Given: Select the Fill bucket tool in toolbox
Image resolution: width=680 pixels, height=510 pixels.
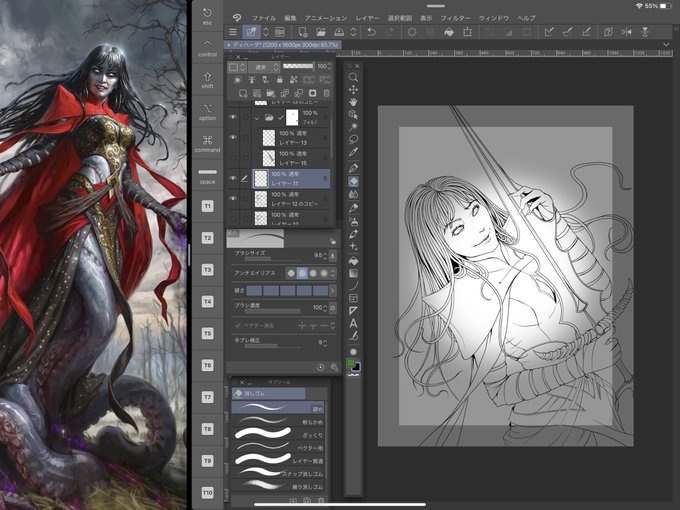Looking at the screenshot, I should tap(353, 261).
